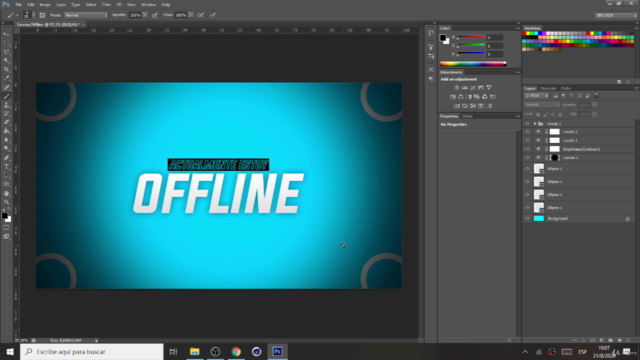Screen dimensions: 640x360
Task: Add a Hue/Saturation adjustment from Adjustments panel
Action: (453, 97)
